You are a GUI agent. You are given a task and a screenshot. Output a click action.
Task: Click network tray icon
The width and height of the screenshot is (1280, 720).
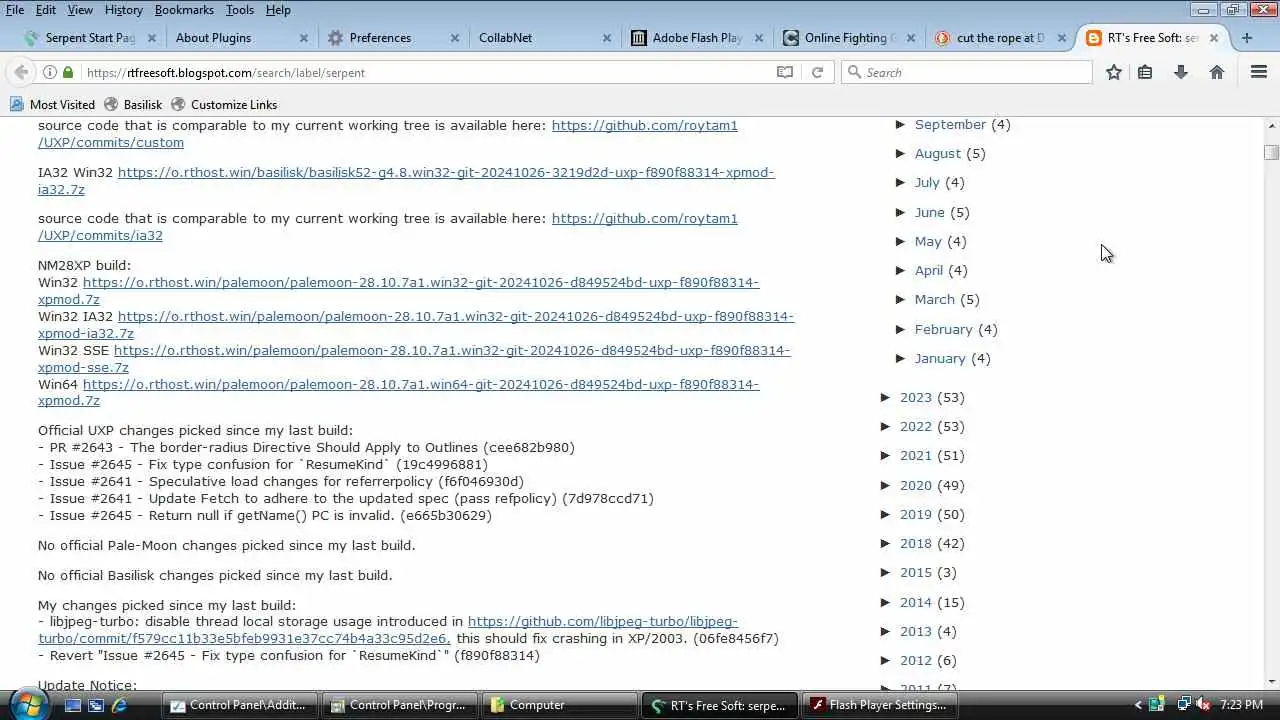pos(1183,705)
